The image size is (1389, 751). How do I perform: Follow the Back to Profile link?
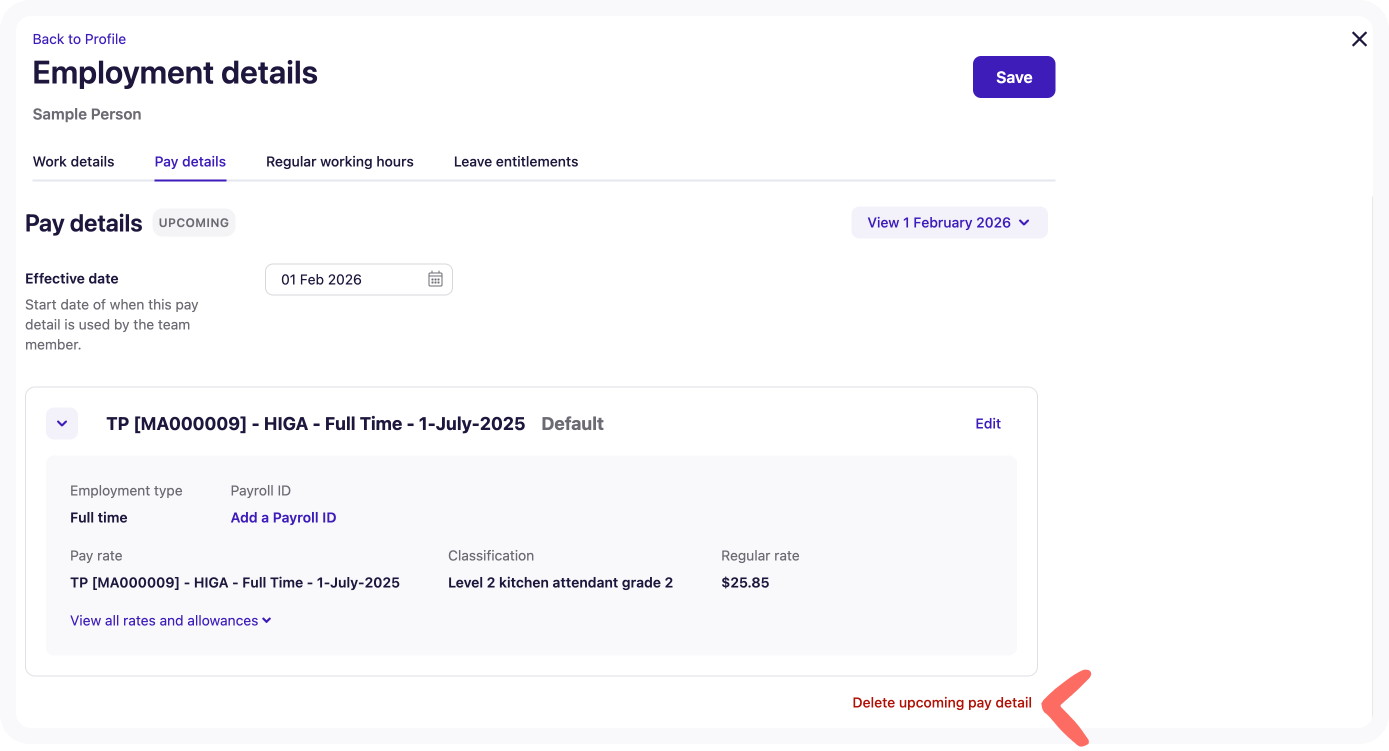(x=79, y=39)
